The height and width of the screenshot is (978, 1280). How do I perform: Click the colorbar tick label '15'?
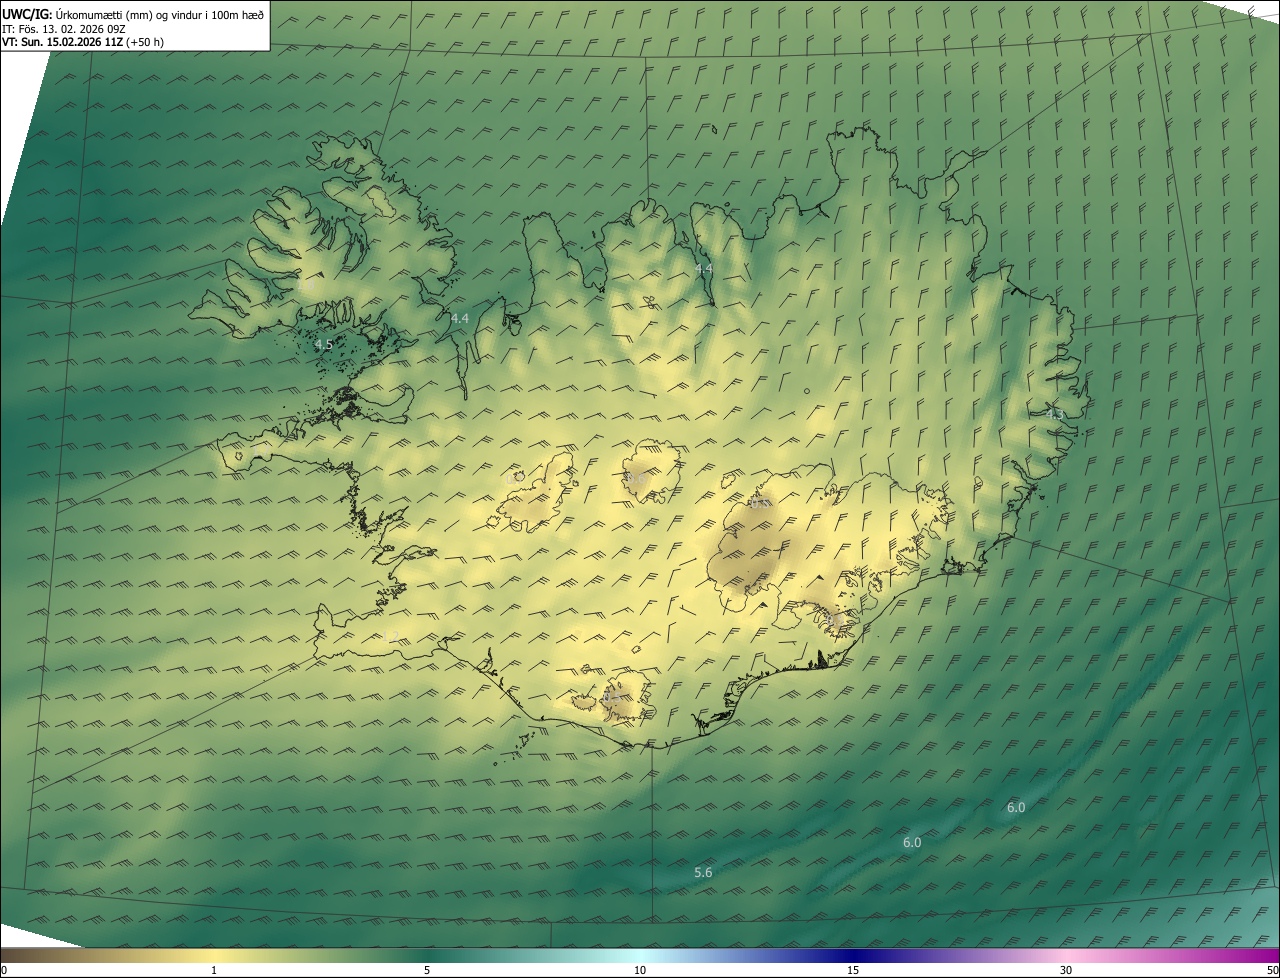[853, 971]
